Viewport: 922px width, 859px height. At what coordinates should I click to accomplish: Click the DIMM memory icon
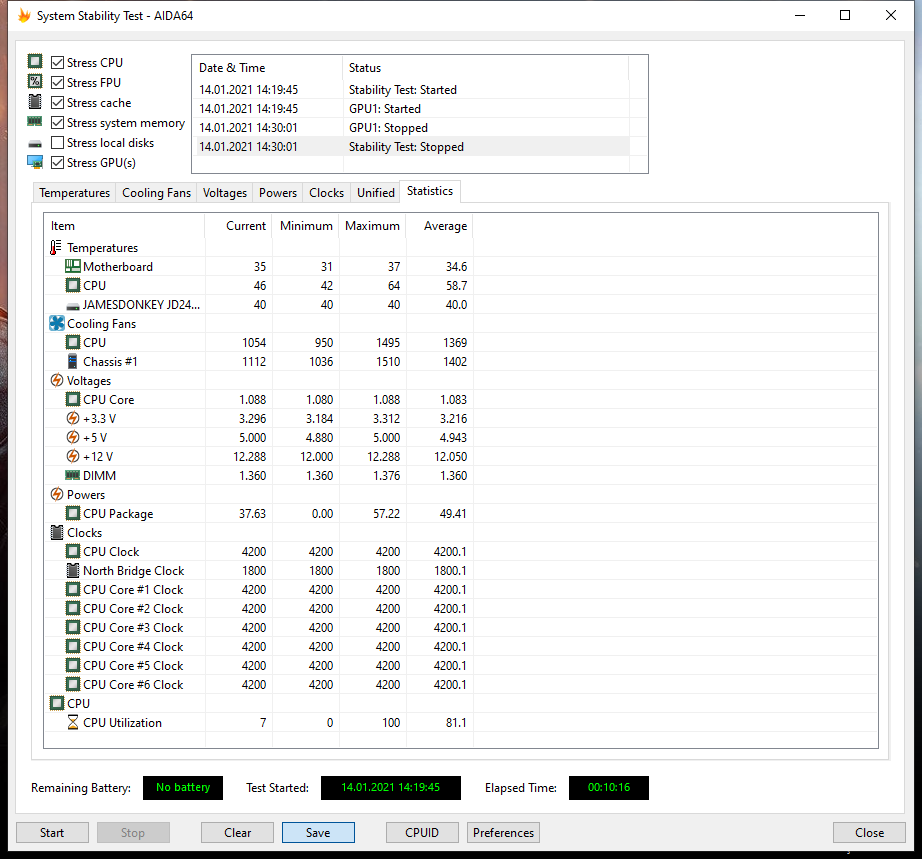[72, 474]
